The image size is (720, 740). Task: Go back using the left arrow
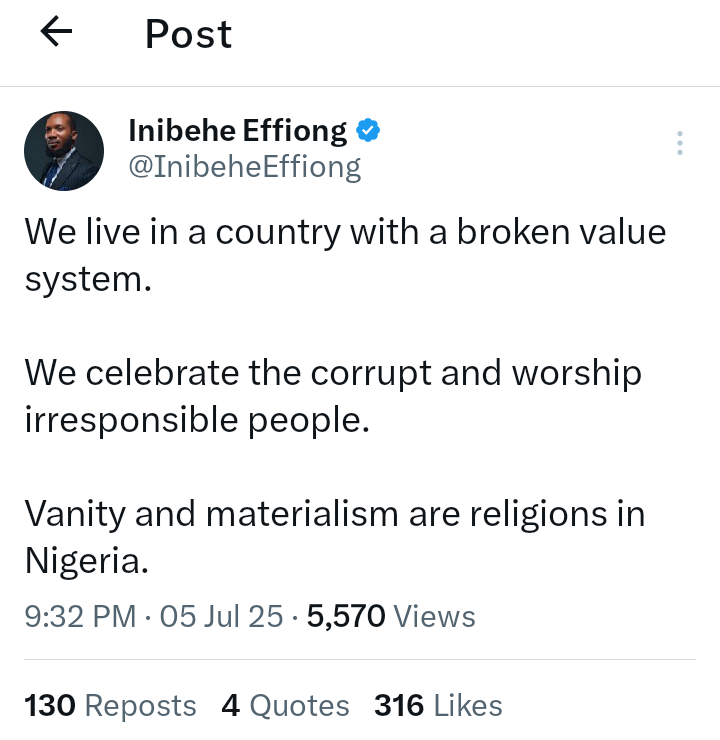point(57,33)
